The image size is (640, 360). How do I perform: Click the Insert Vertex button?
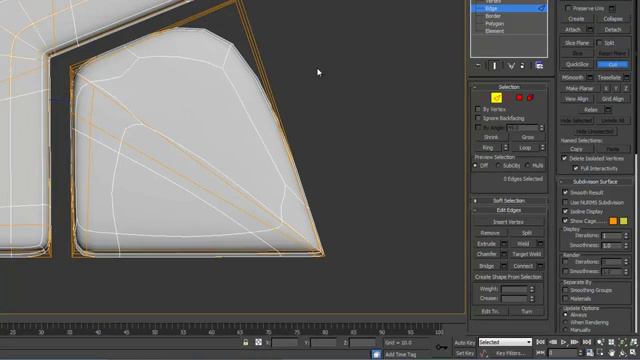(x=508, y=222)
